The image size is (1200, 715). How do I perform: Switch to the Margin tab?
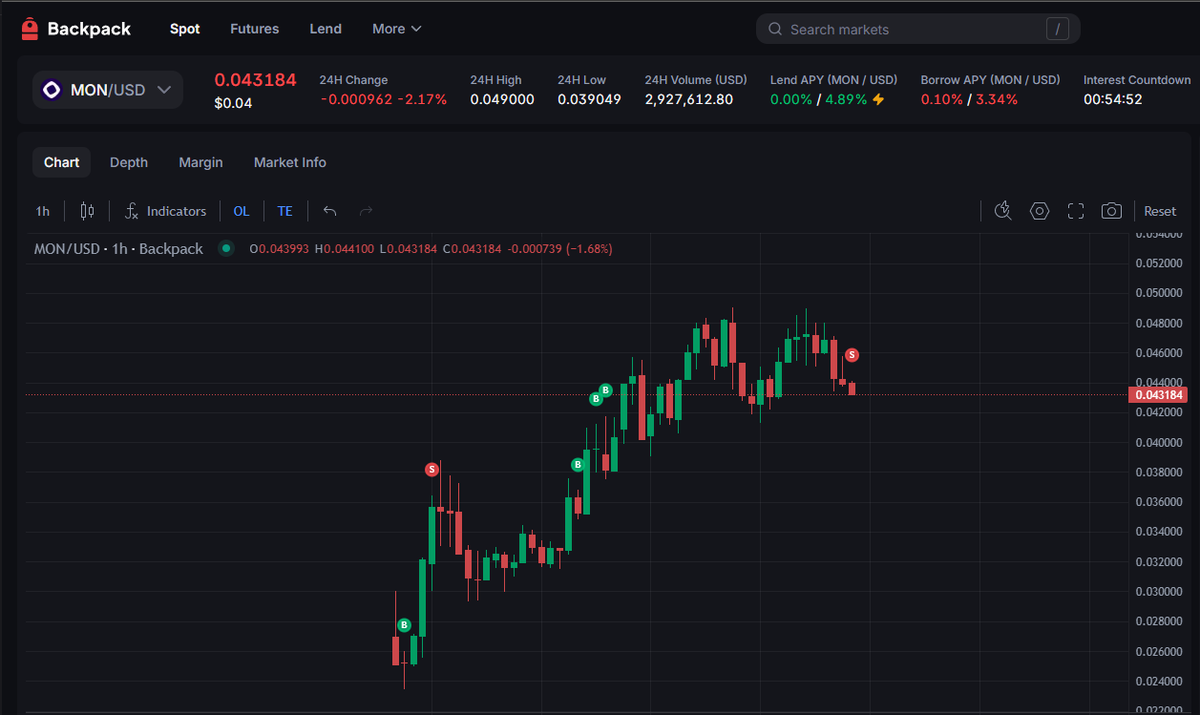201,162
